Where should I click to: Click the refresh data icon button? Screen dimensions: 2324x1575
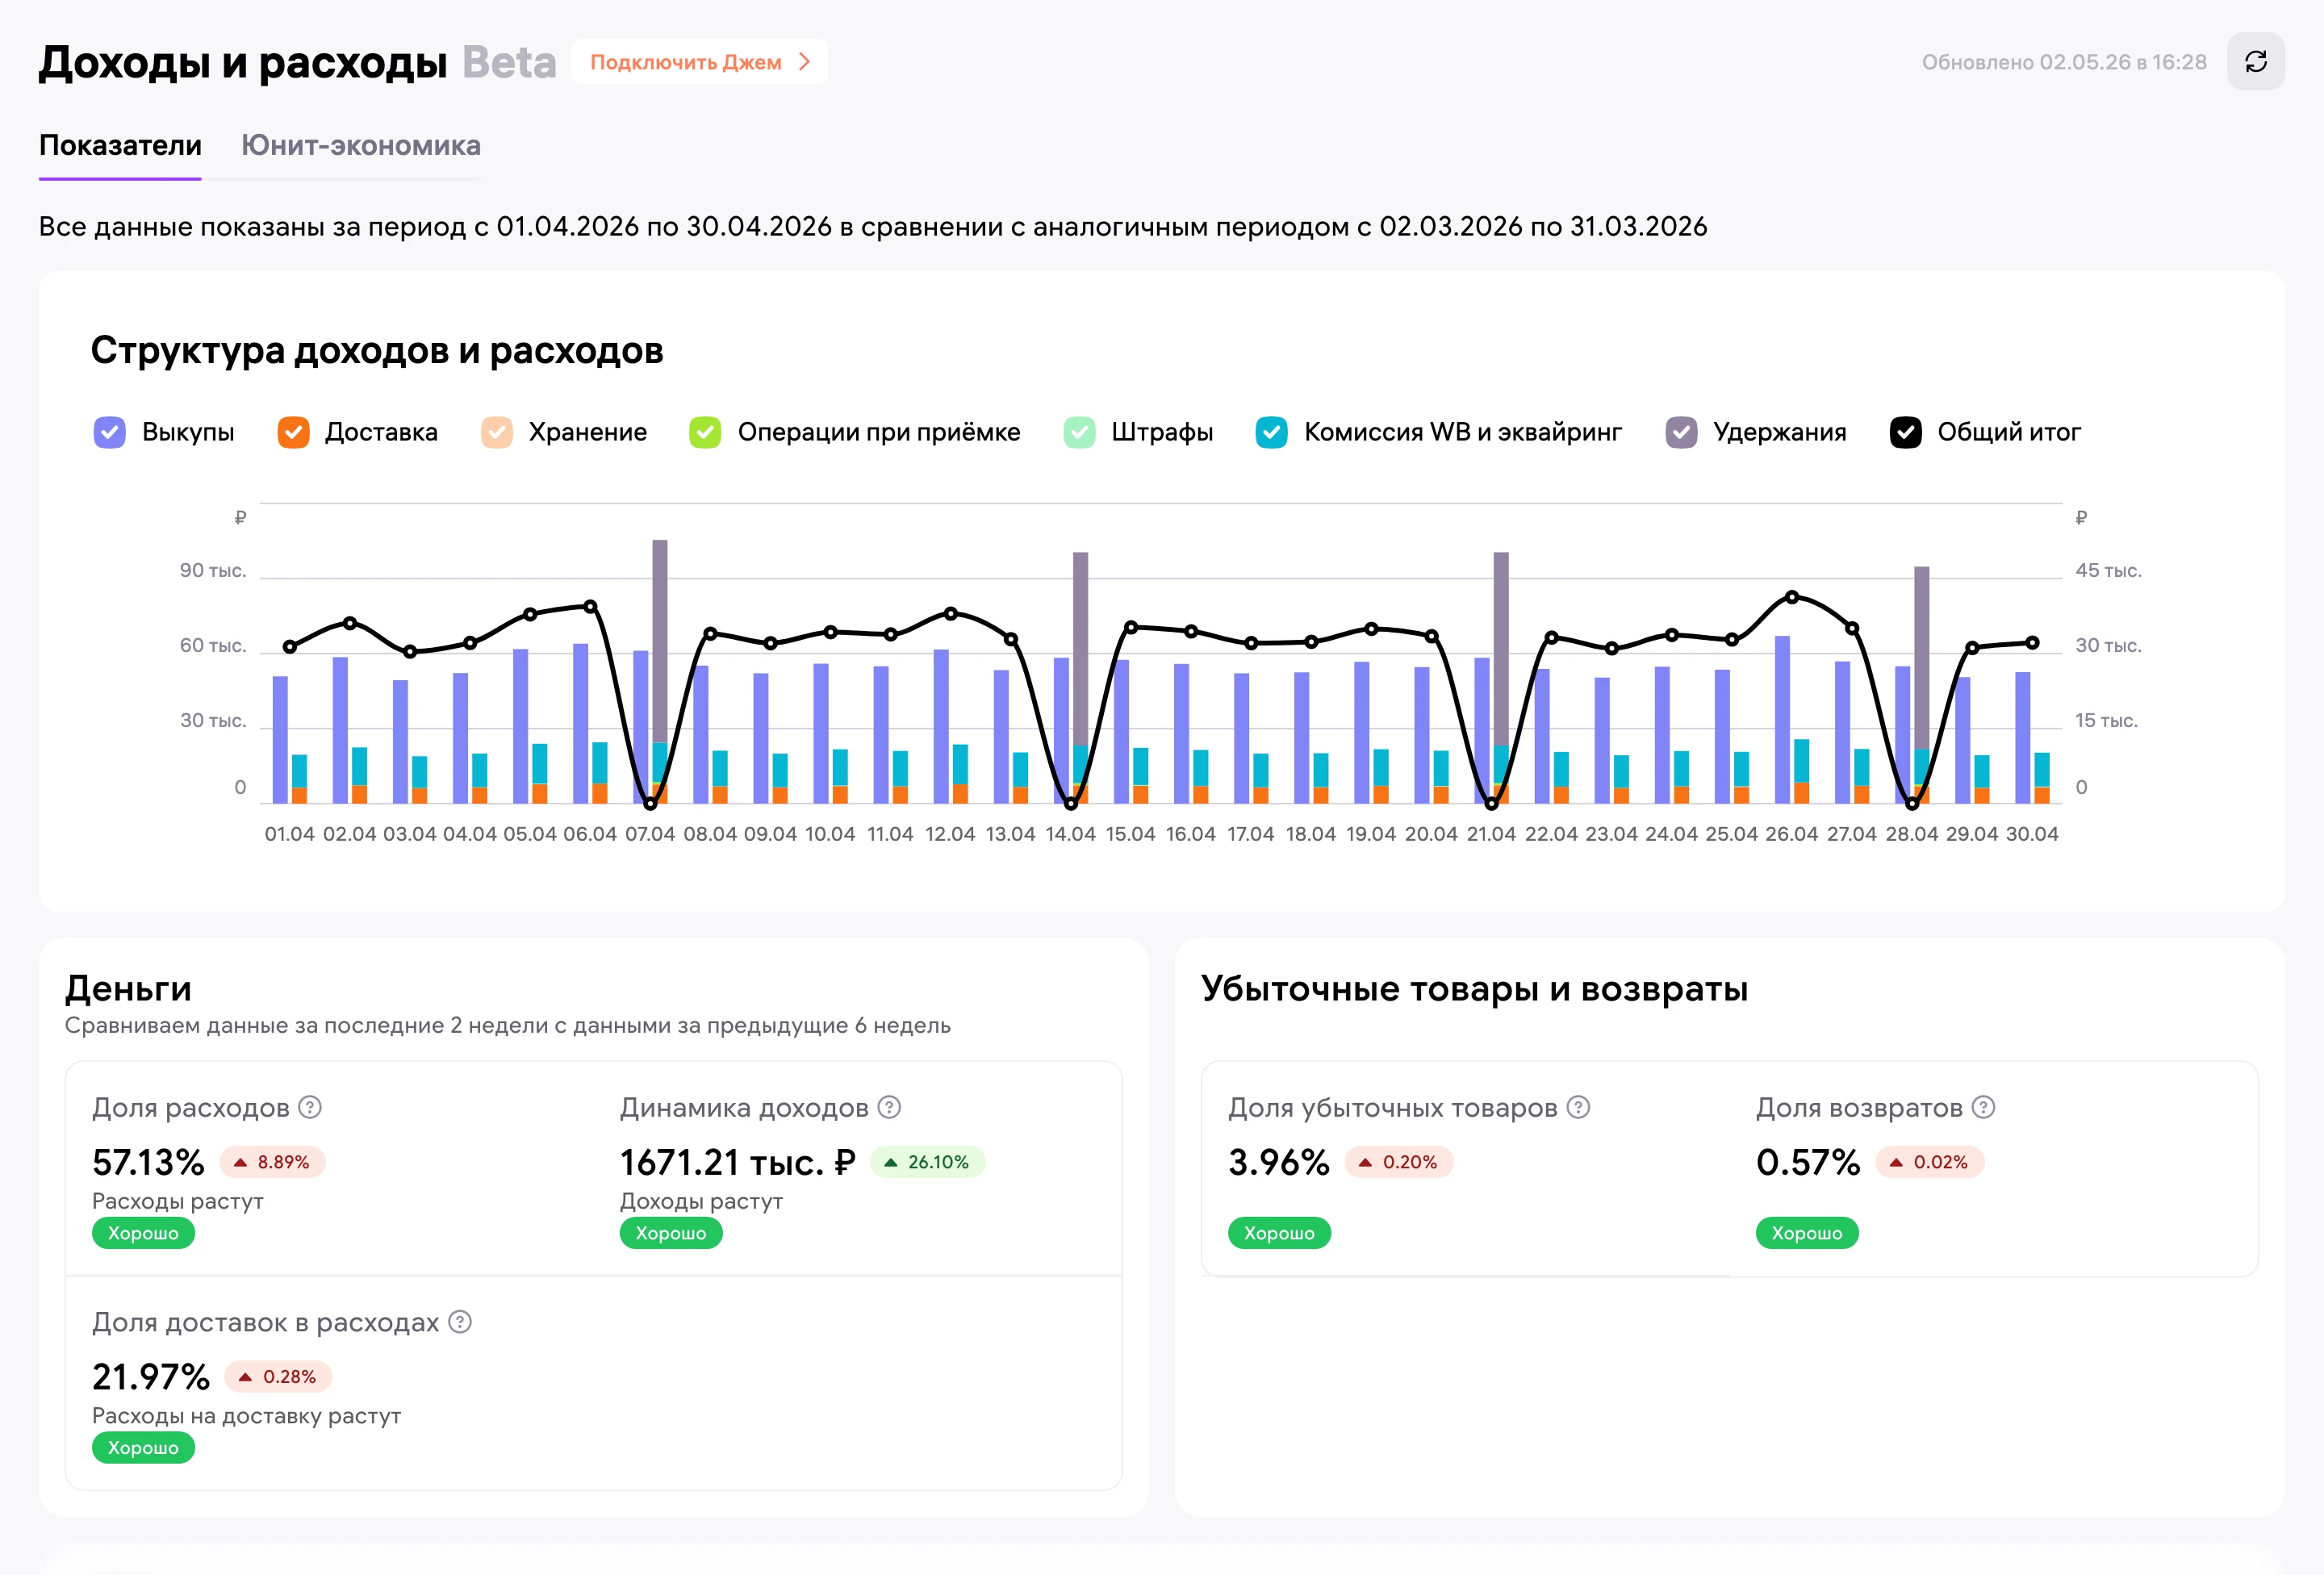click(2255, 62)
